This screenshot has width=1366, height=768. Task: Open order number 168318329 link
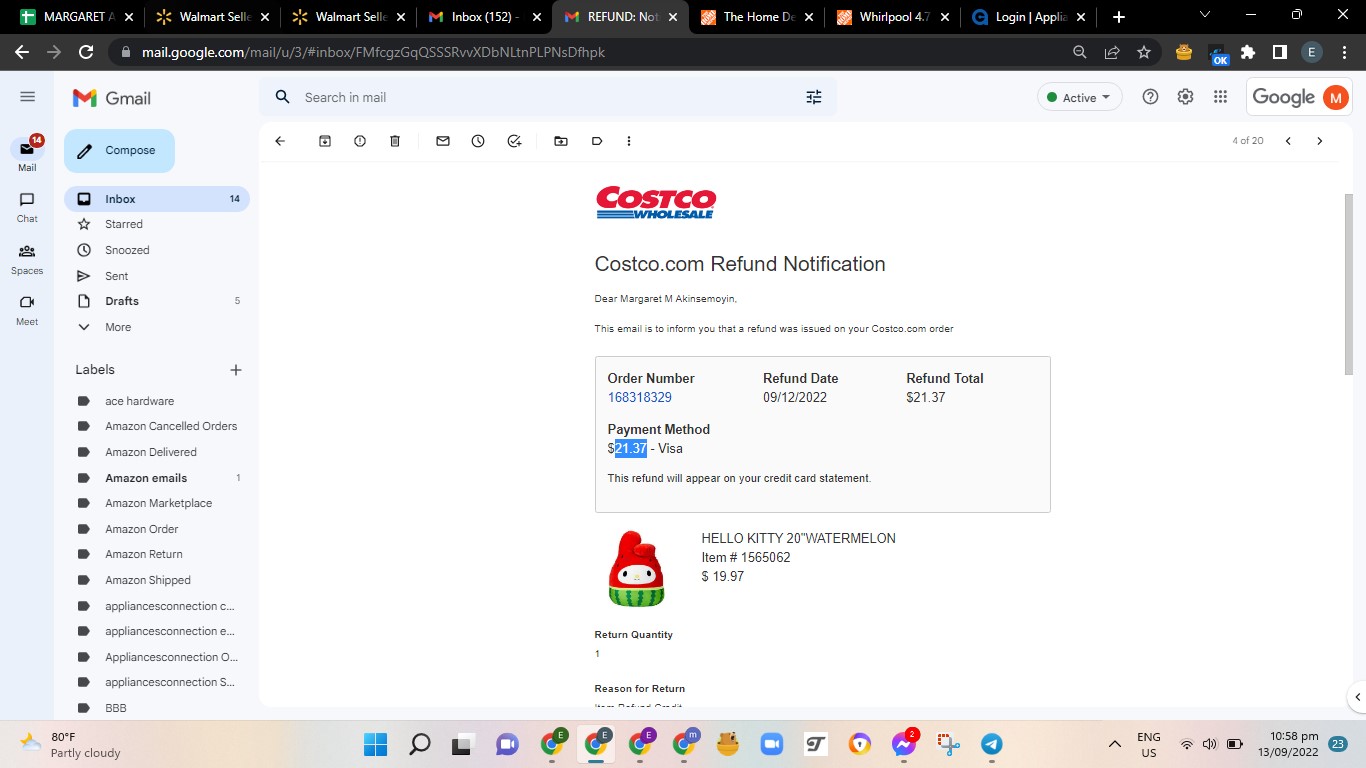[x=640, y=397]
